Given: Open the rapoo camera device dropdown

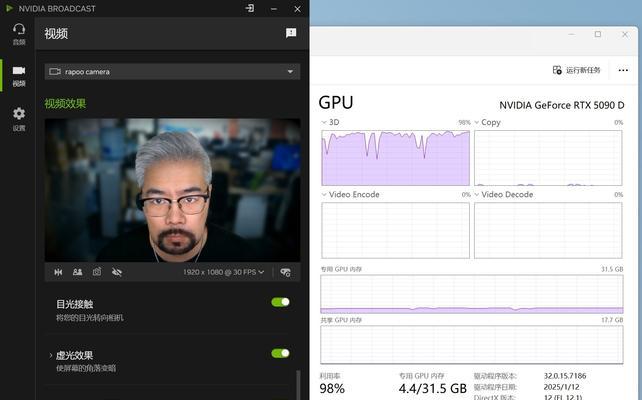Looking at the screenshot, I should 172,72.
